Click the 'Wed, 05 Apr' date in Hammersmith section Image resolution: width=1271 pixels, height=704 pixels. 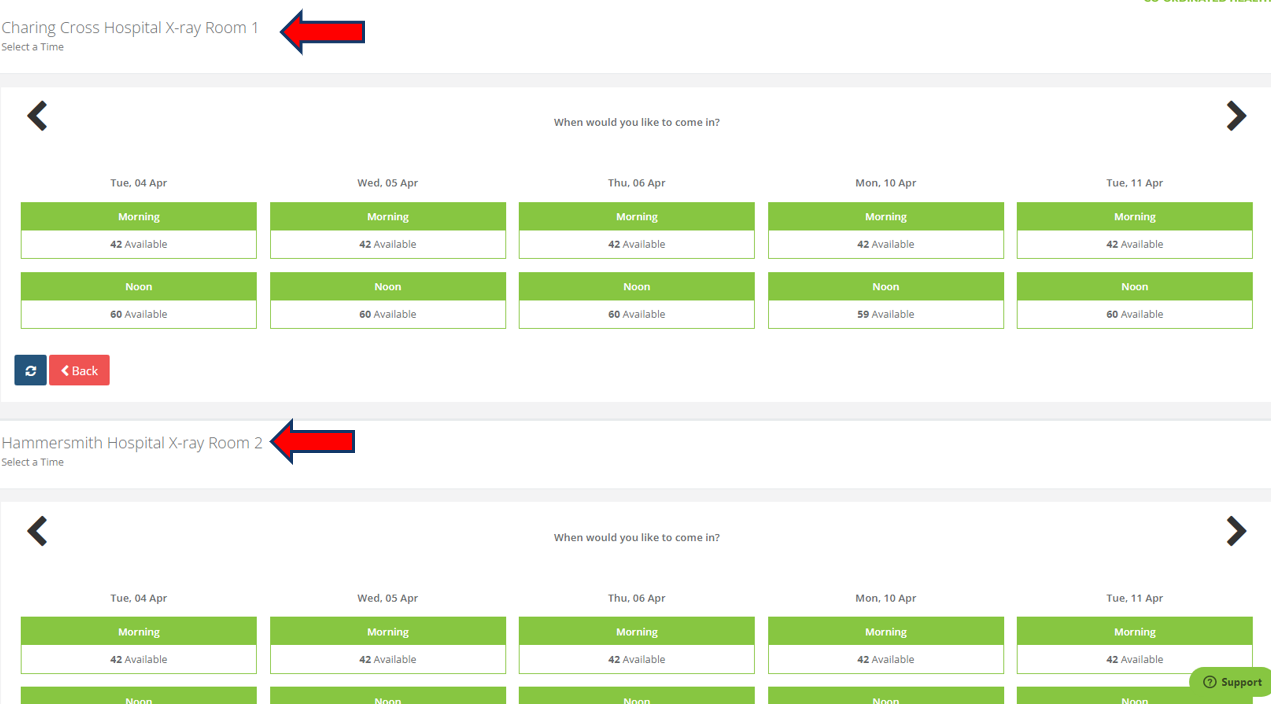[x=388, y=598]
